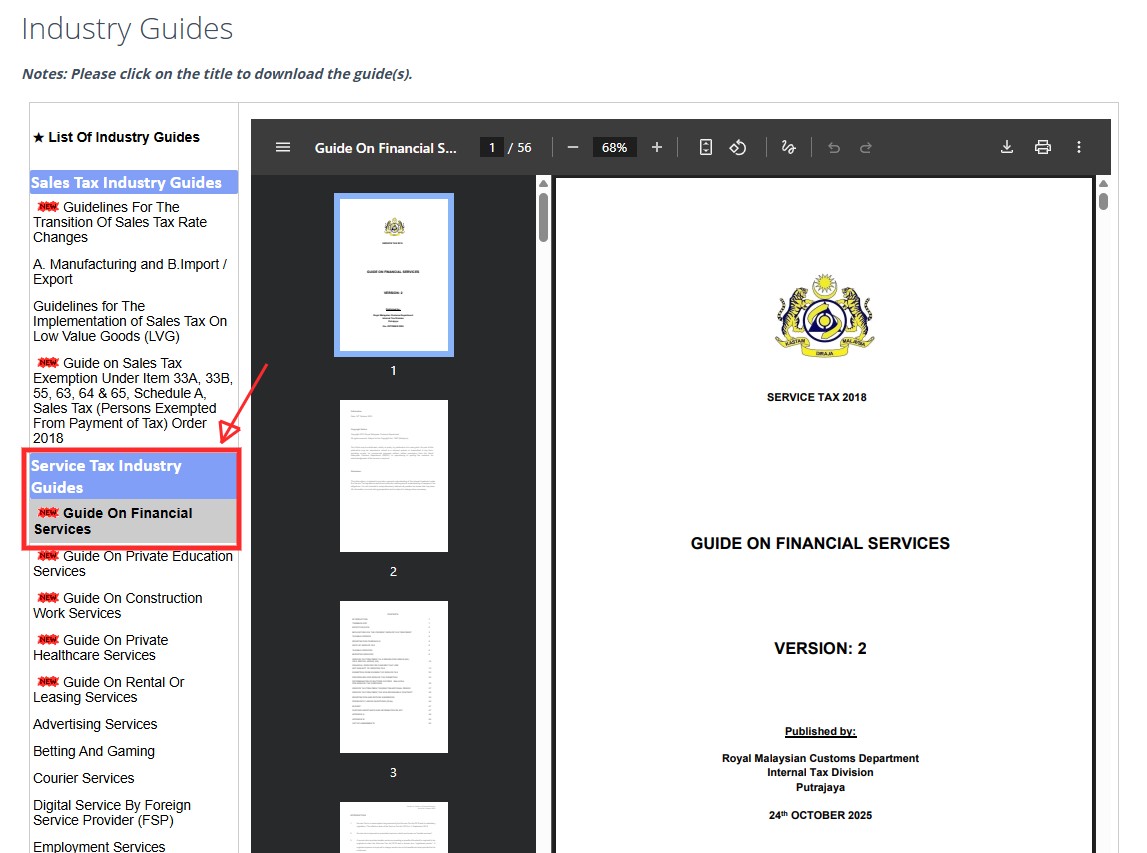Image resolution: width=1147 pixels, height=853 pixels.
Task: Select Sales Tax Industry Guides section header
Action: point(127,182)
